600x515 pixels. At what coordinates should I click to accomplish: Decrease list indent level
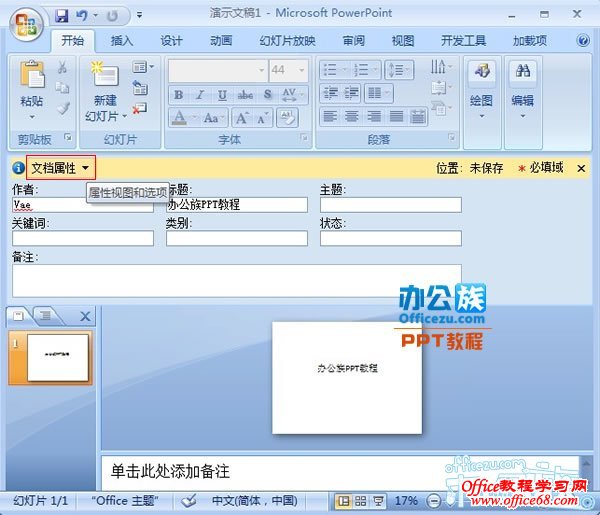pos(331,93)
